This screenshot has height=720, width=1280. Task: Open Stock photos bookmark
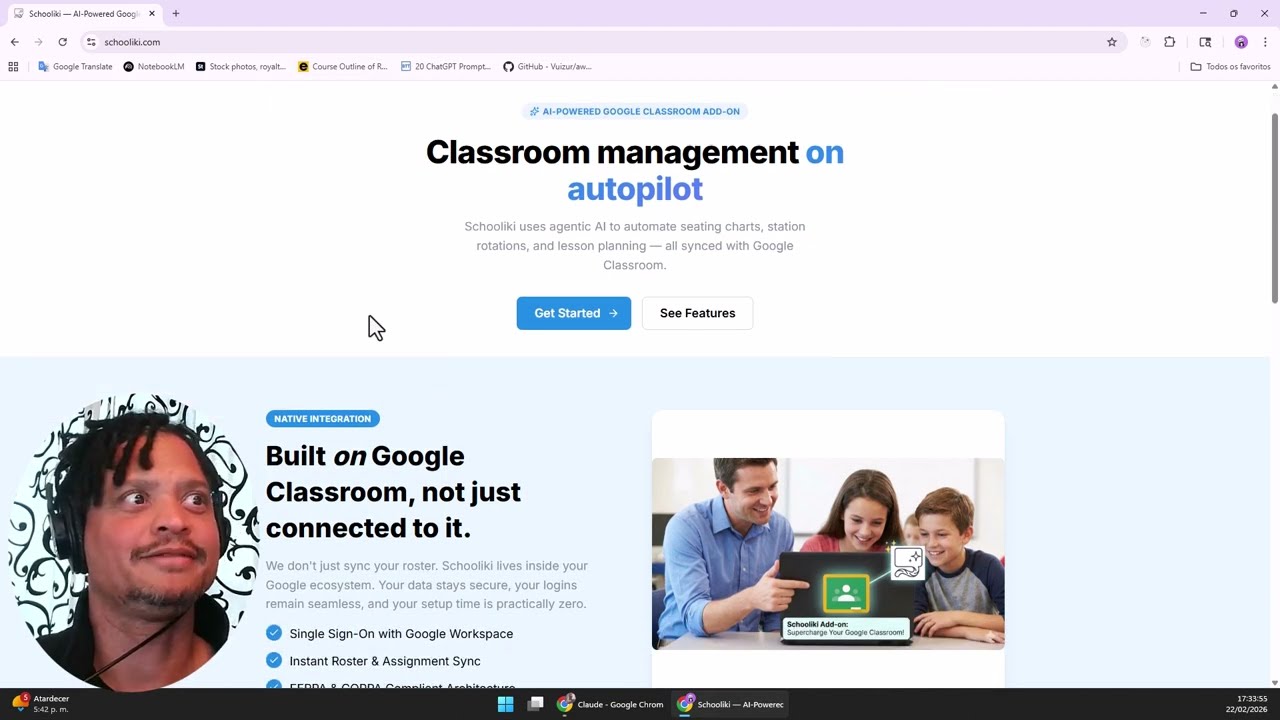click(241, 67)
